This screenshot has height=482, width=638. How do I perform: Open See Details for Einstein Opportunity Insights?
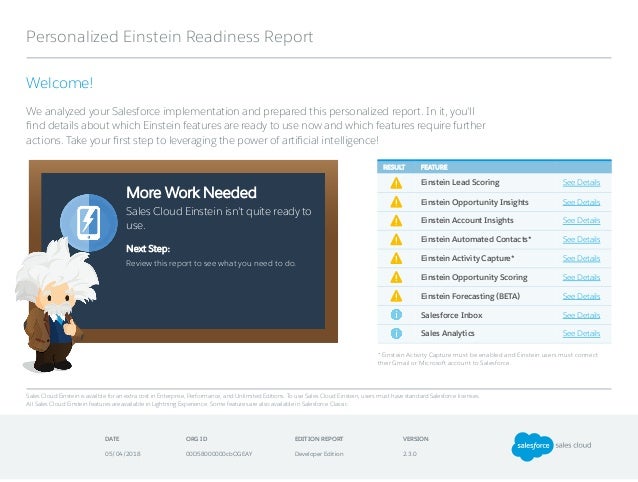[581, 202]
